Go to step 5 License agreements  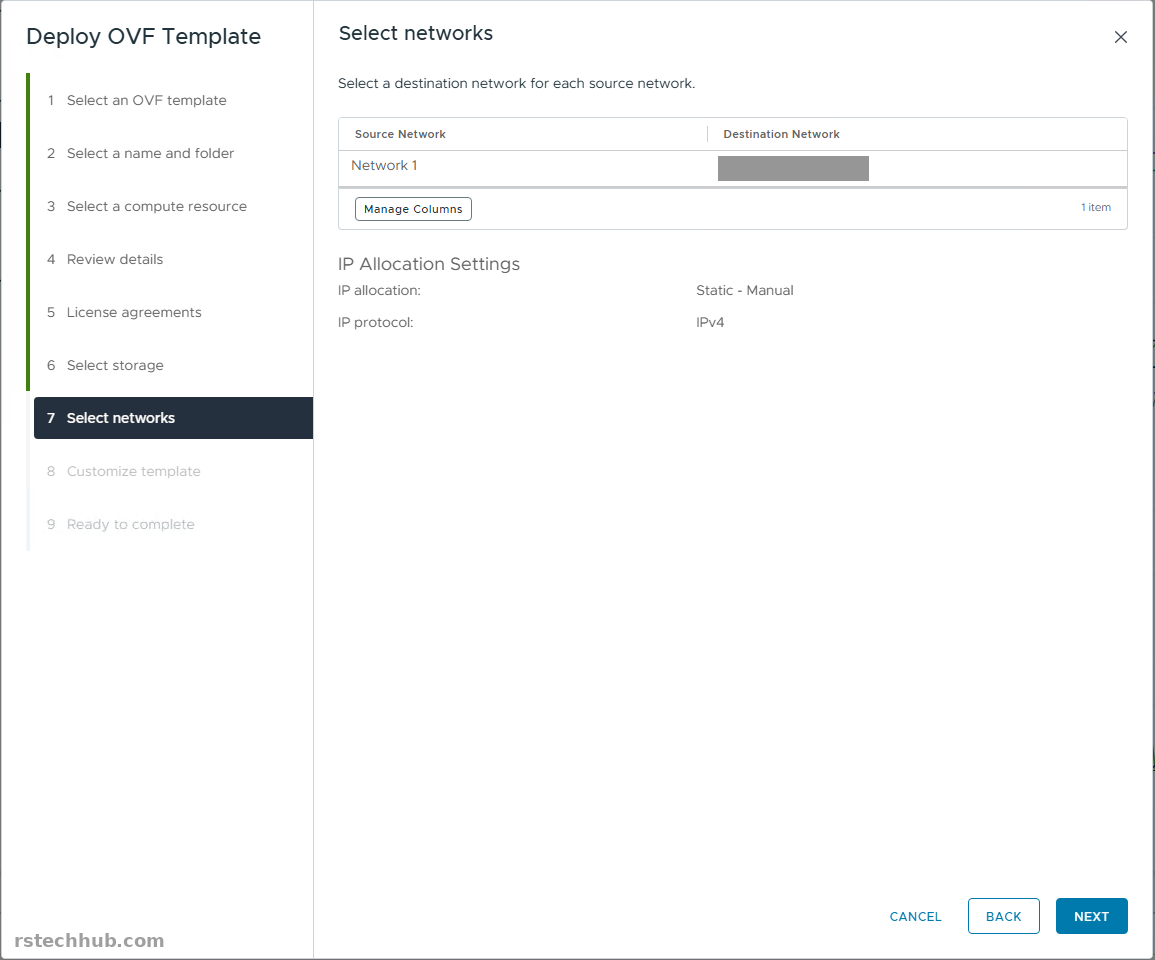coord(124,312)
